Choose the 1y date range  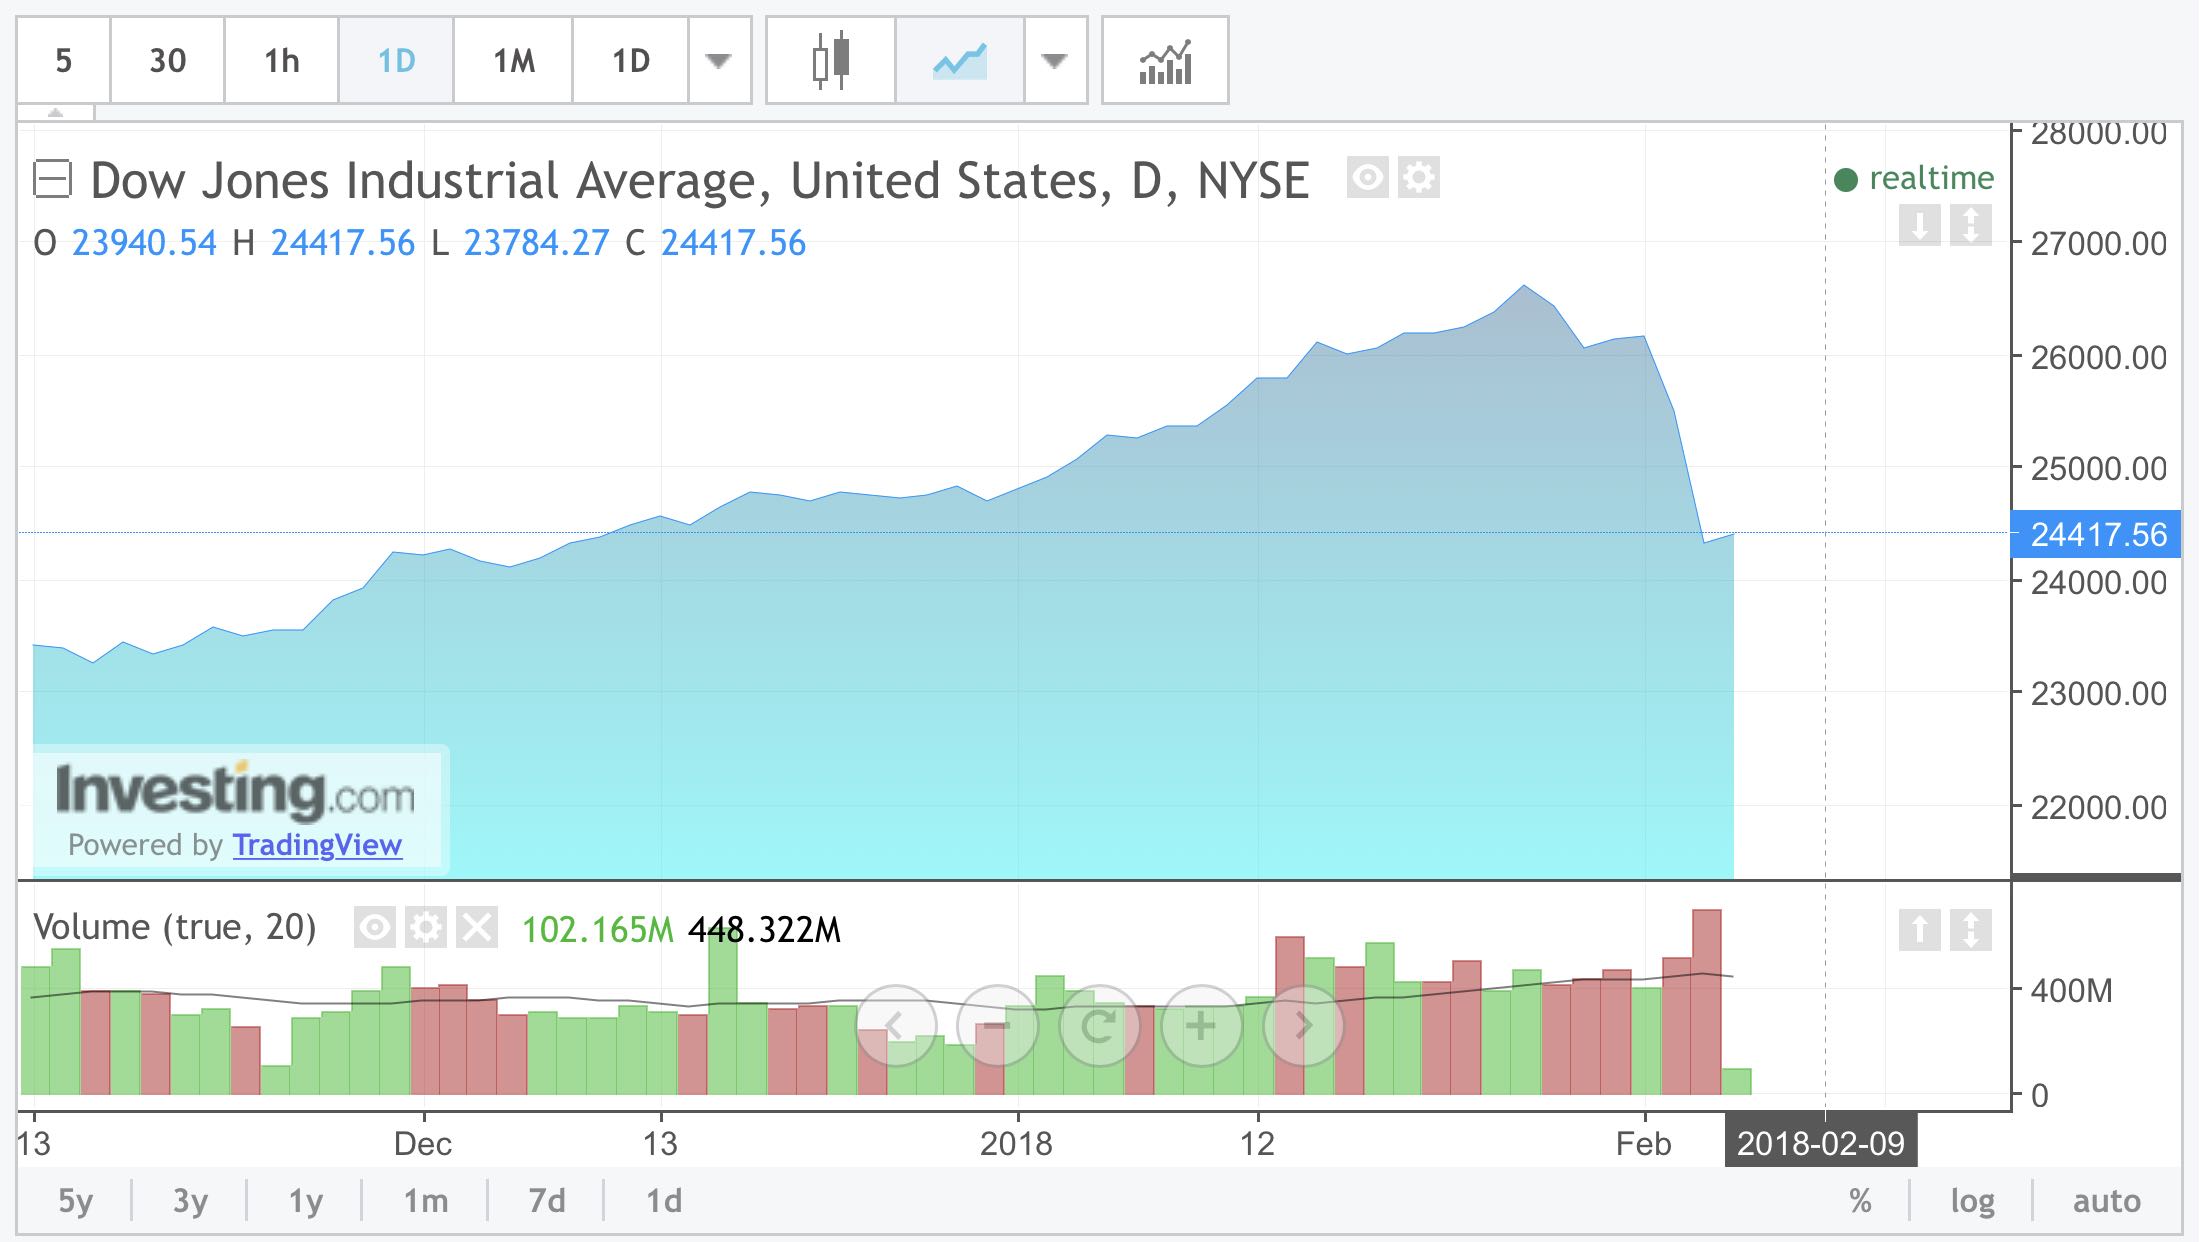point(305,1200)
